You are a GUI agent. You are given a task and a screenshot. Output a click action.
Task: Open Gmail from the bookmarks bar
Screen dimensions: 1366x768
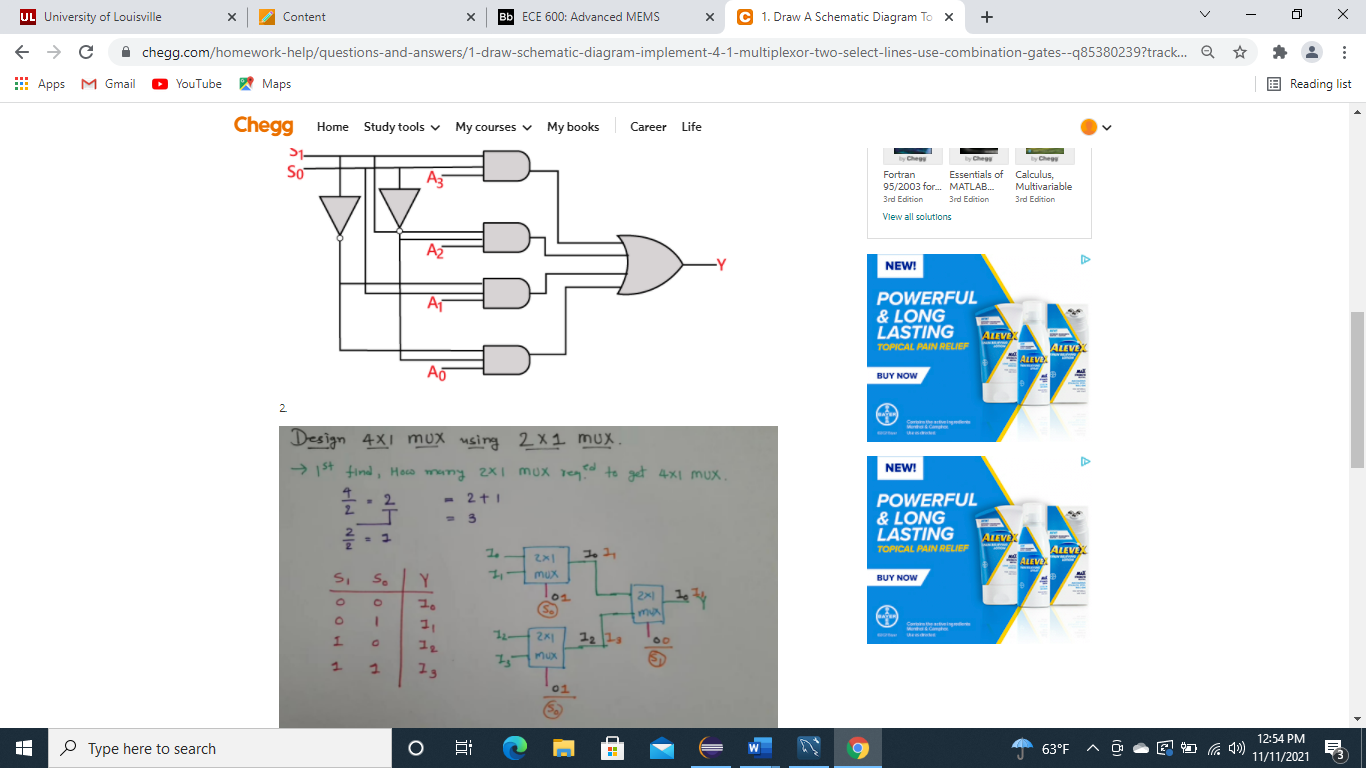(106, 84)
